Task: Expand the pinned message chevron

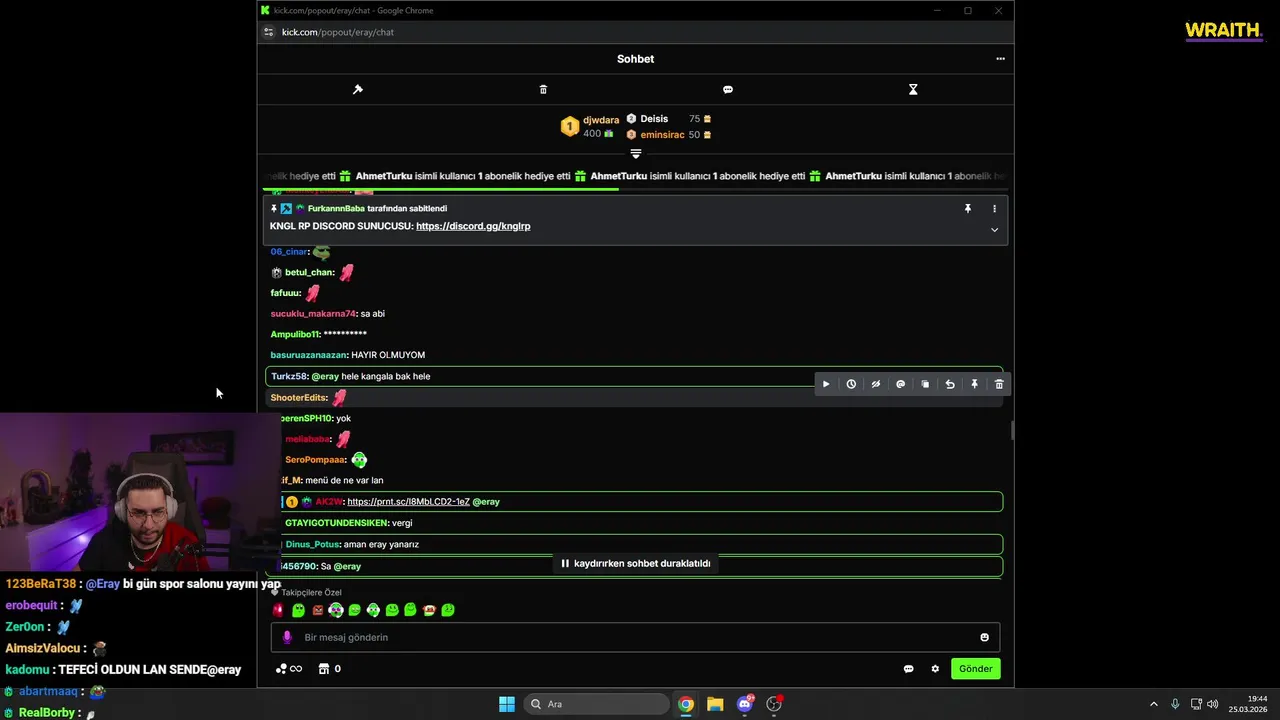Action: coord(994,230)
